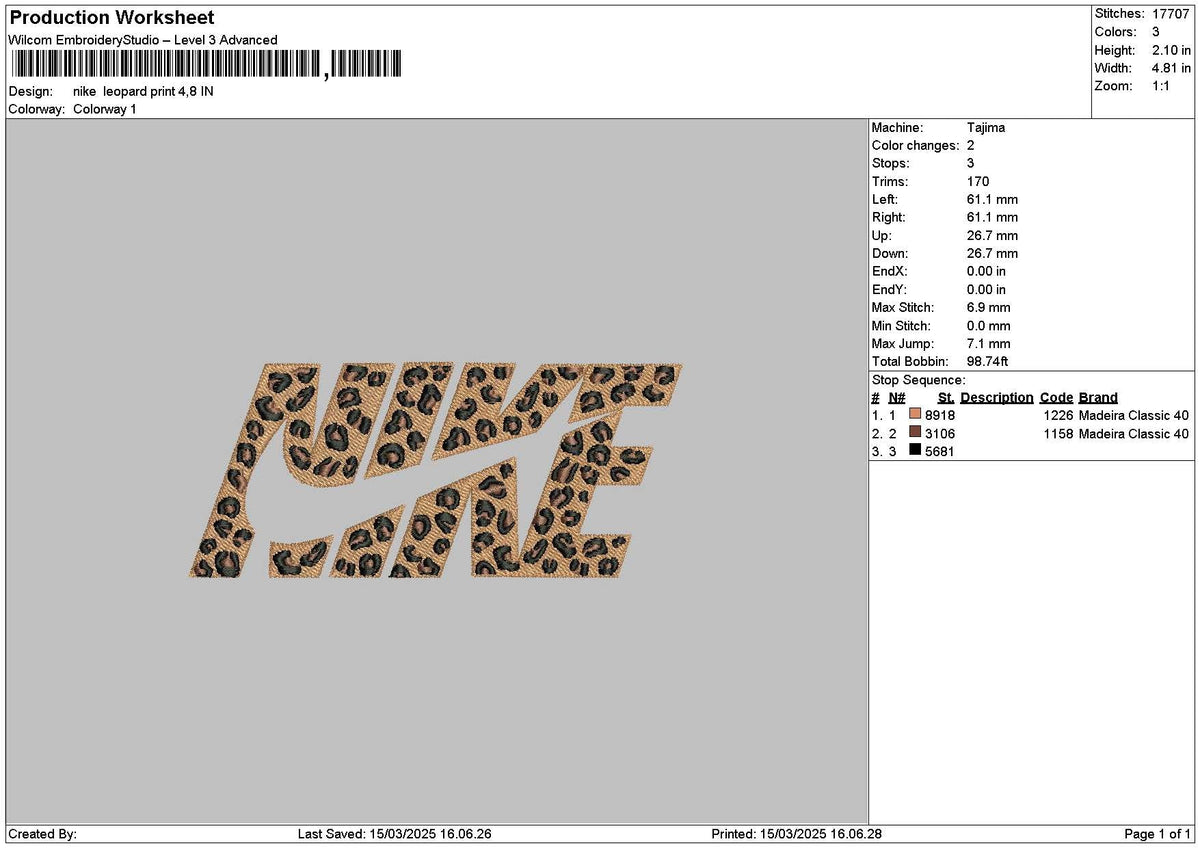Click the 5681 black thread color swatch

[x=915, y=451]
